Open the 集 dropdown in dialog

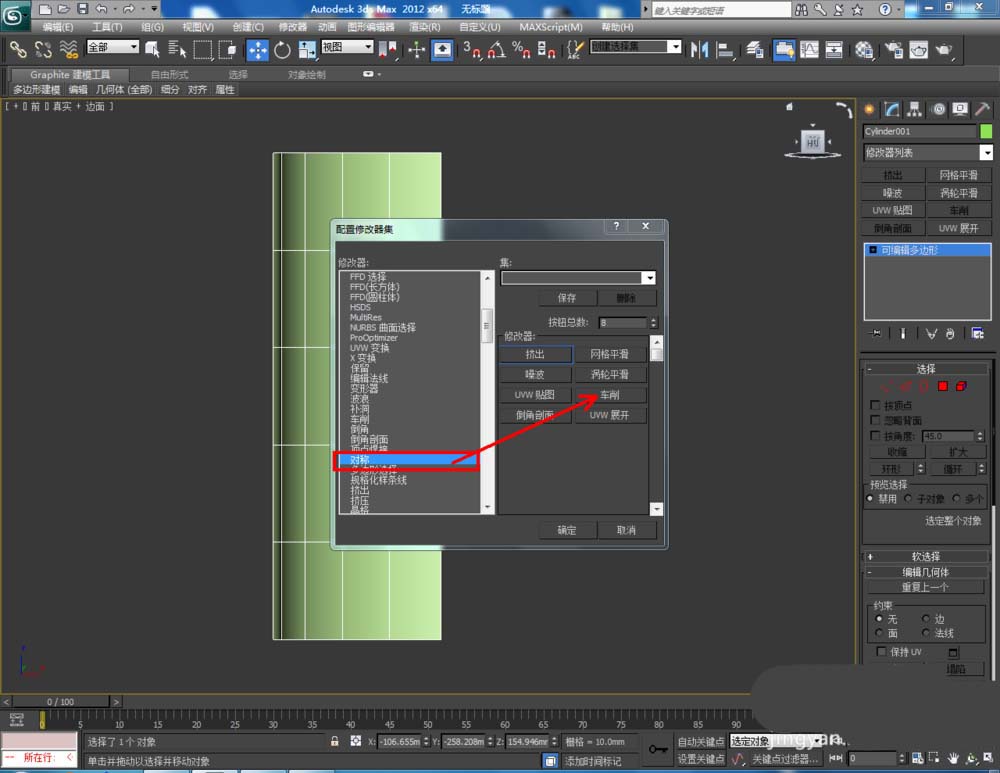click(650, 279)
